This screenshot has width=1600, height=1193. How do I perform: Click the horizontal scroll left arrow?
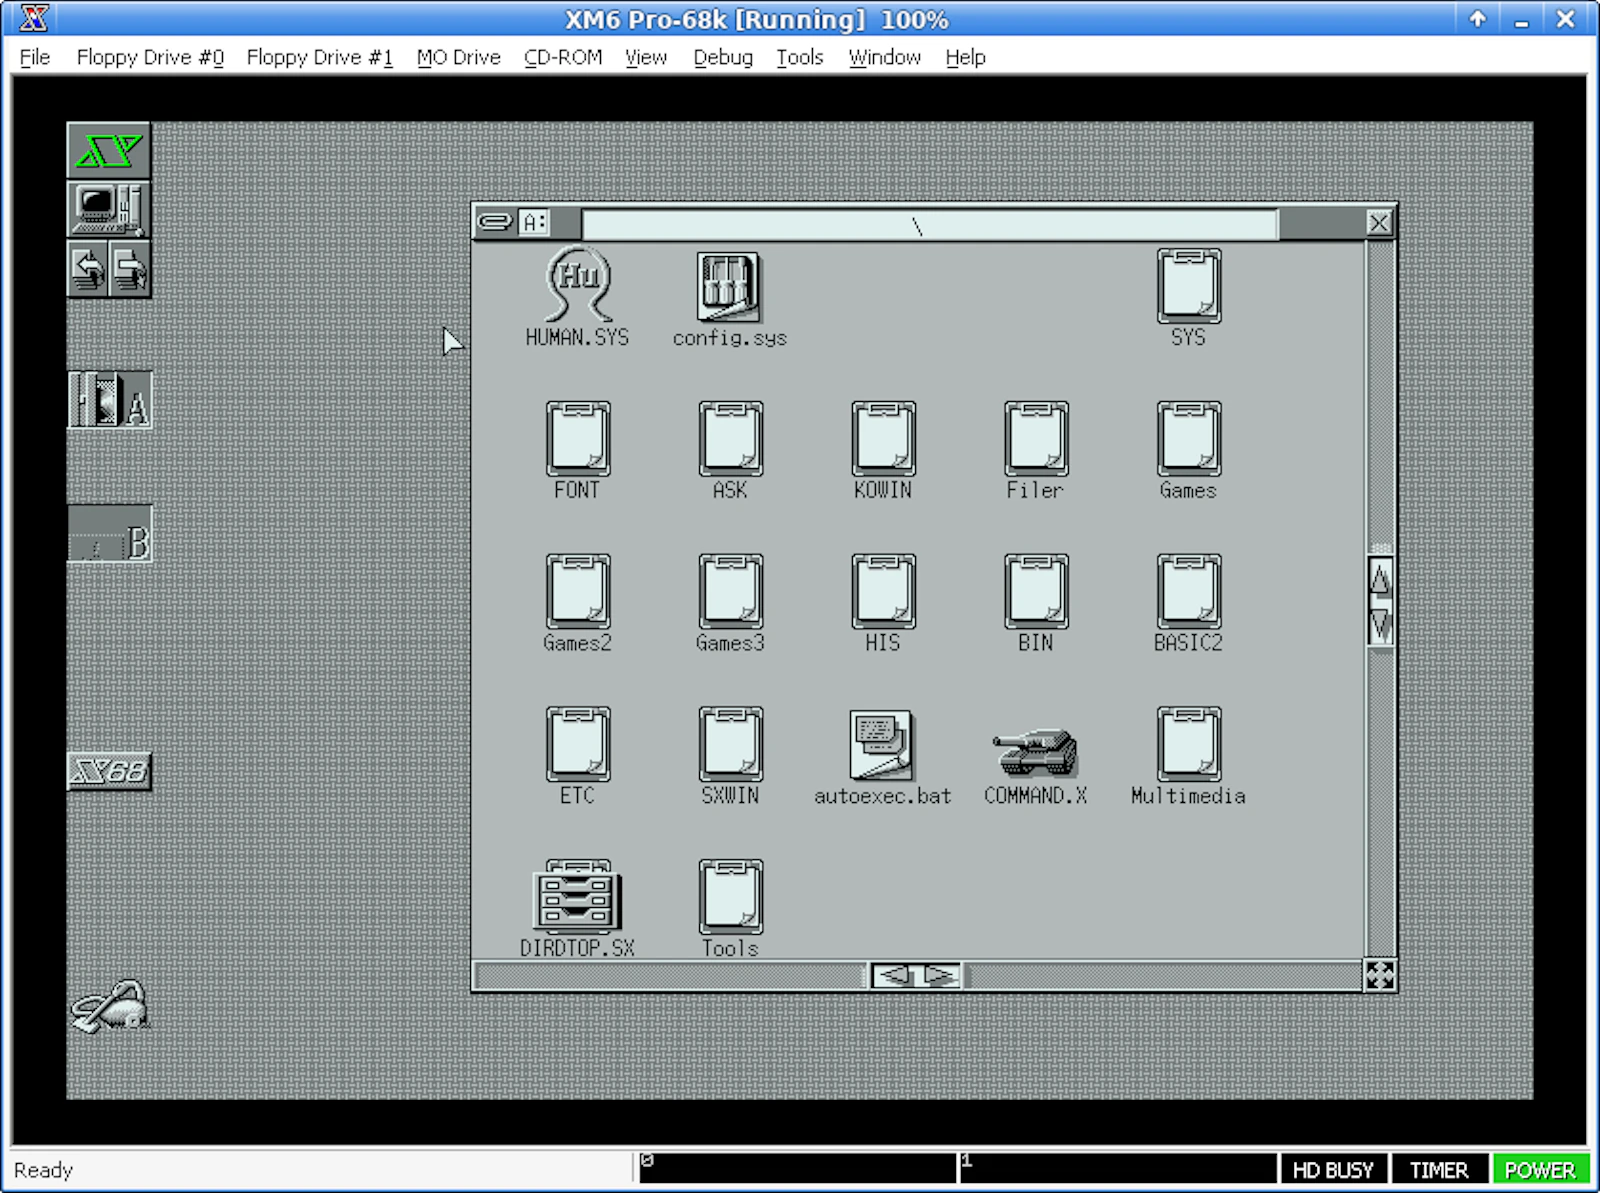click(894, 975)
